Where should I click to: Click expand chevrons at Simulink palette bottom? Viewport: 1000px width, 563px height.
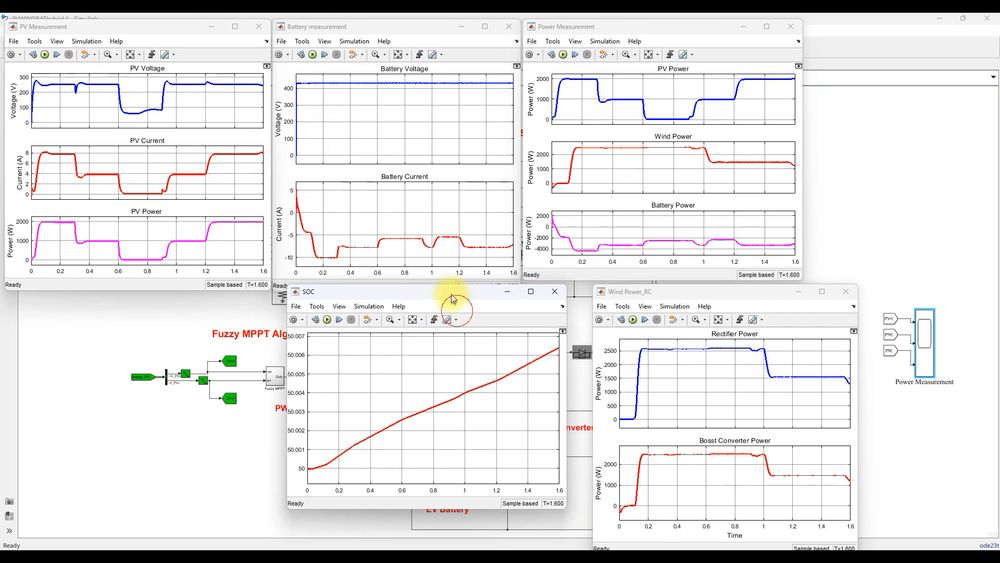coord(9,530)
